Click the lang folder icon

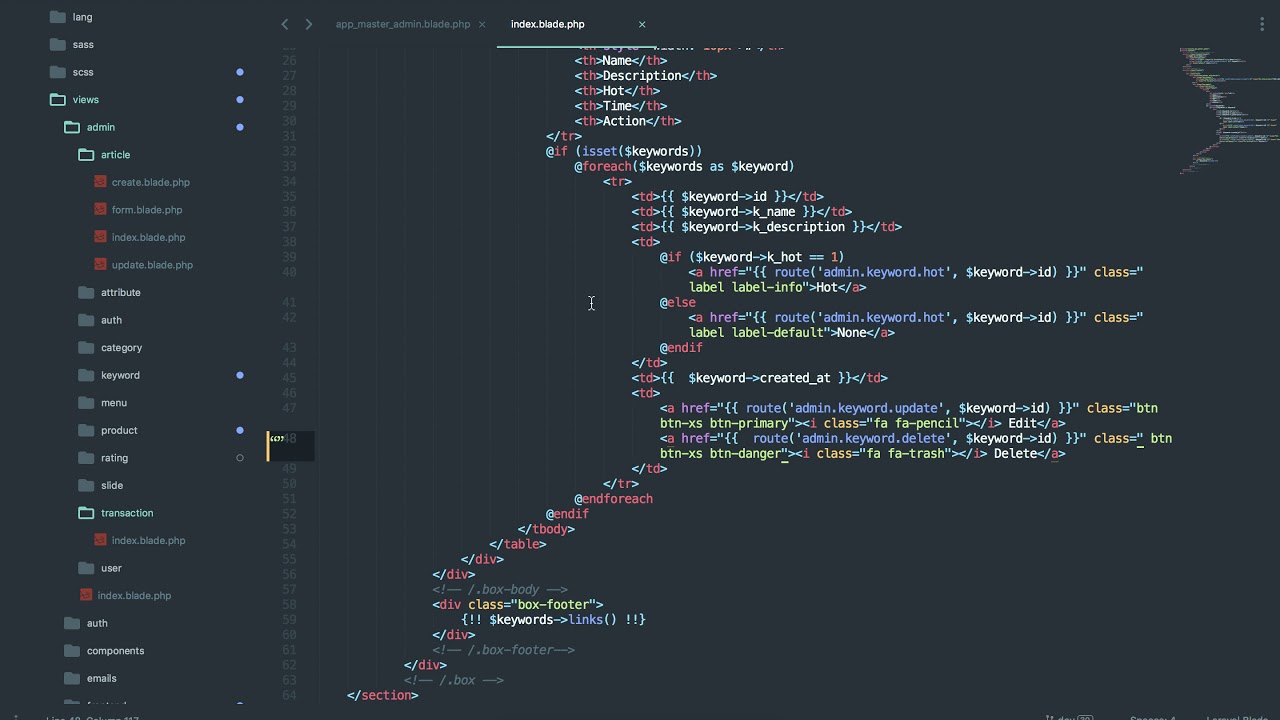[57, 17]
